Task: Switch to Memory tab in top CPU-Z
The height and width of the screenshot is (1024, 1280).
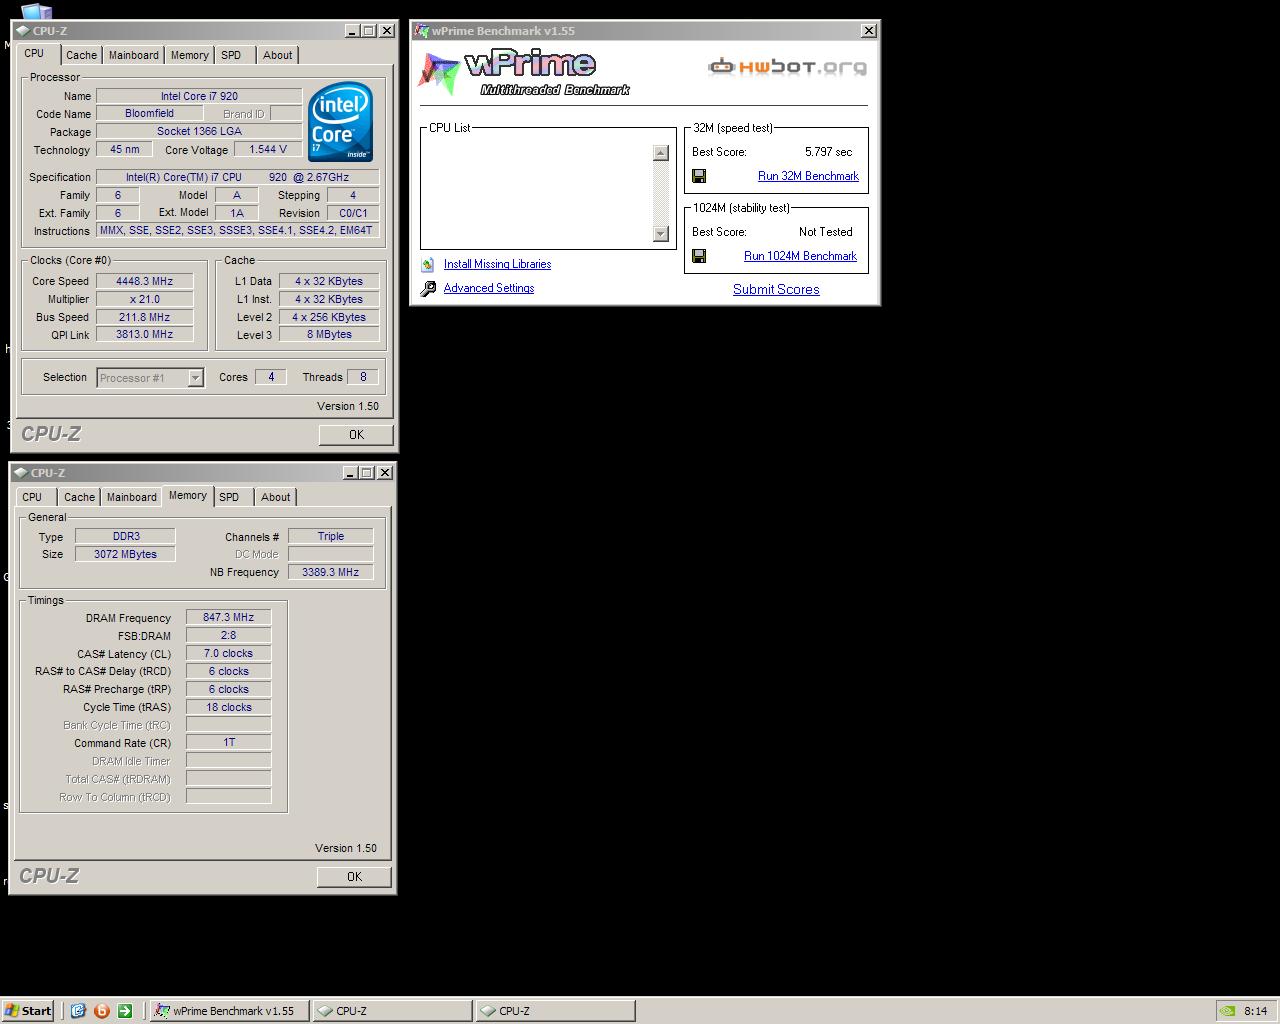Action: tap(190, 55)
